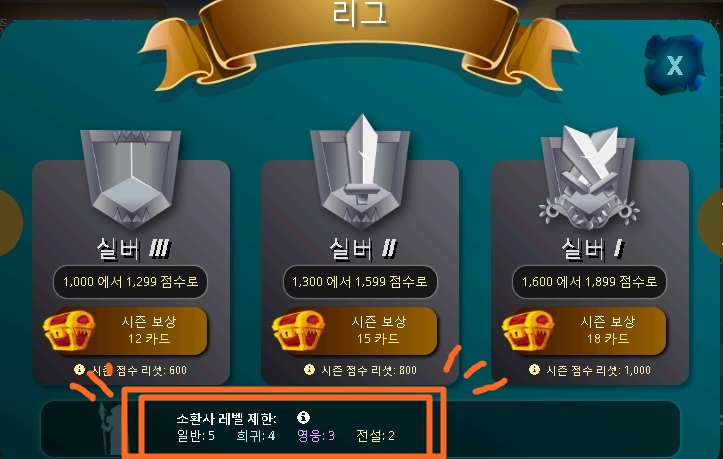The width and height of the screenshot is (723, 459).
Task: Go to next leagues with right arrow
Action: tap(711, 222)
